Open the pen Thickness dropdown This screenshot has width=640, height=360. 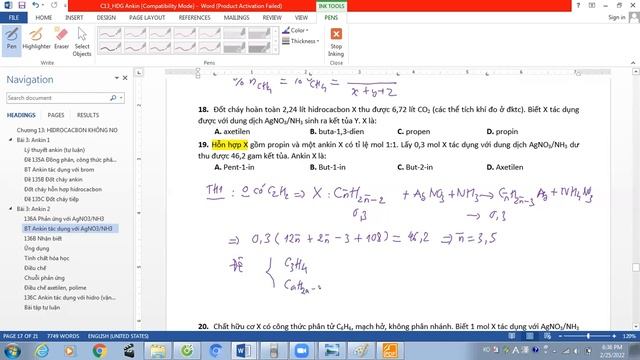click(300, 41)
